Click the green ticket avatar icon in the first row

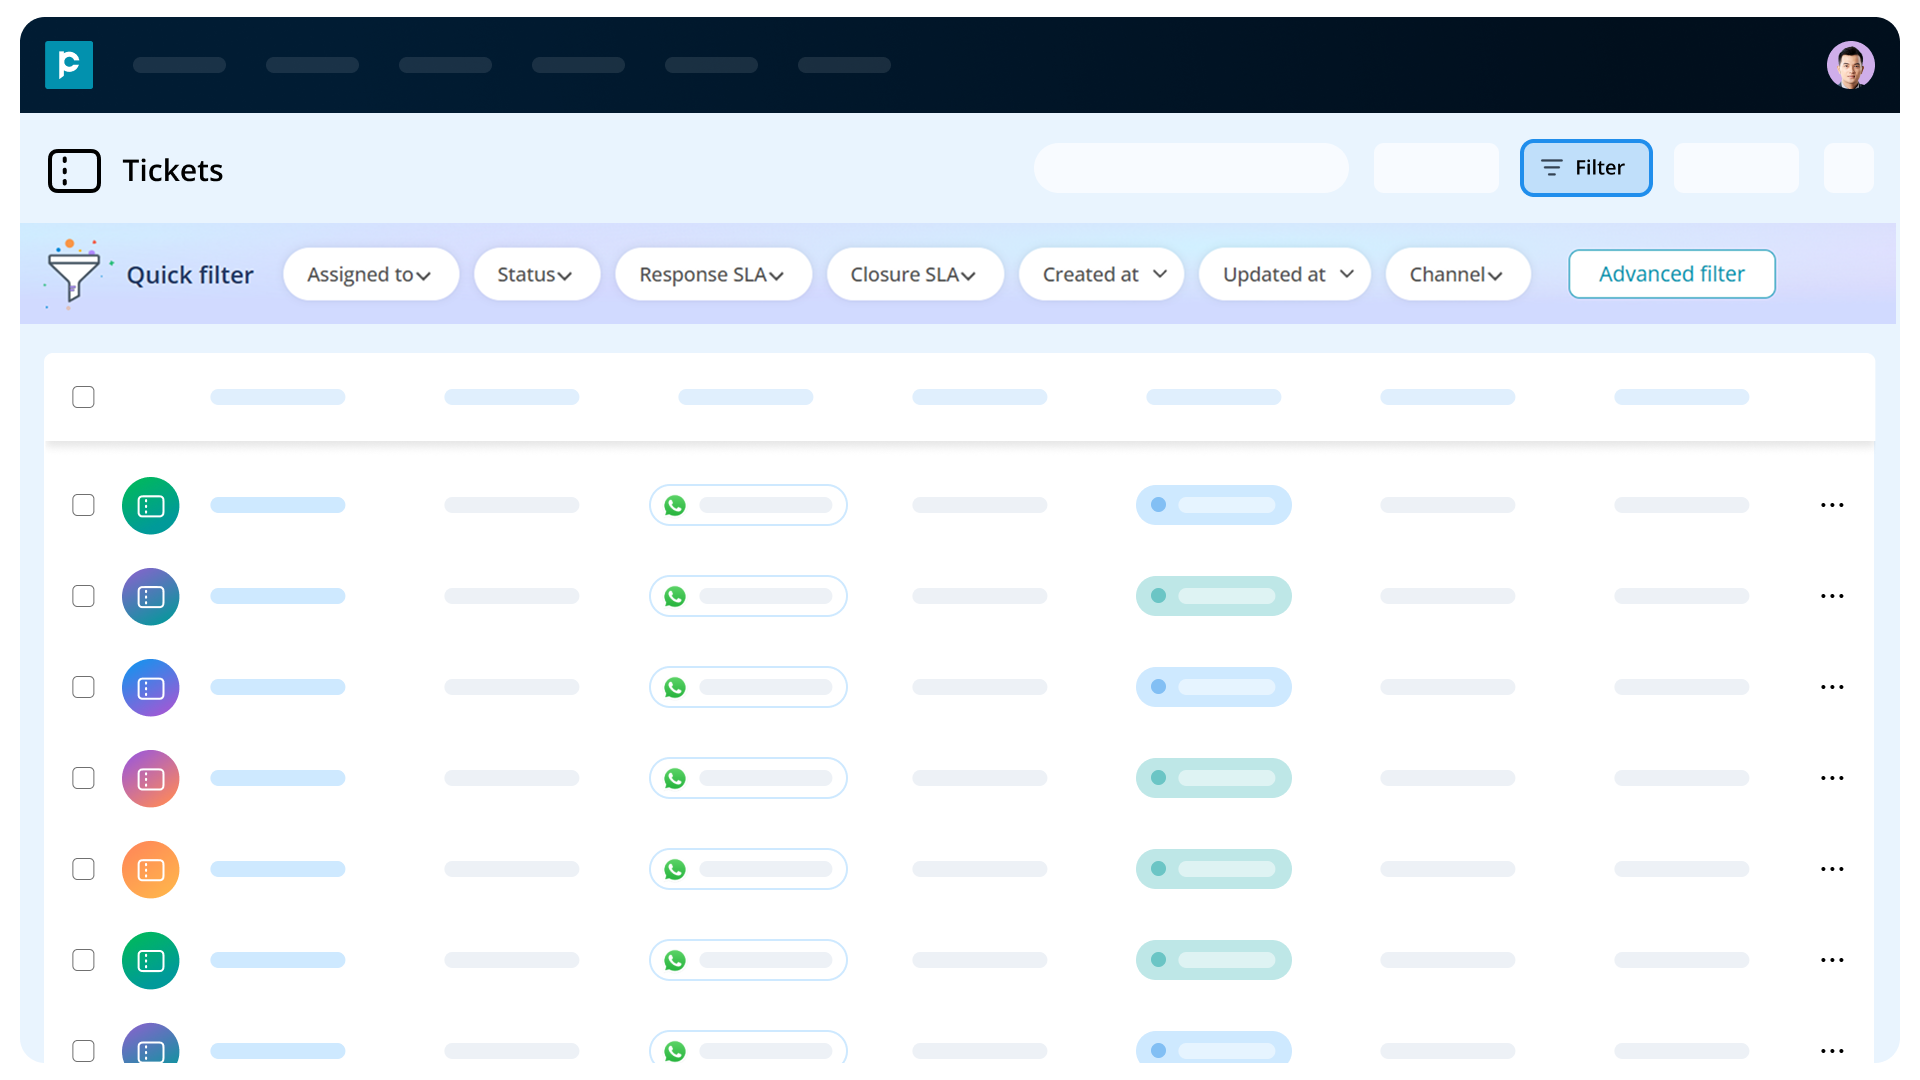click(x=150, y=505)
